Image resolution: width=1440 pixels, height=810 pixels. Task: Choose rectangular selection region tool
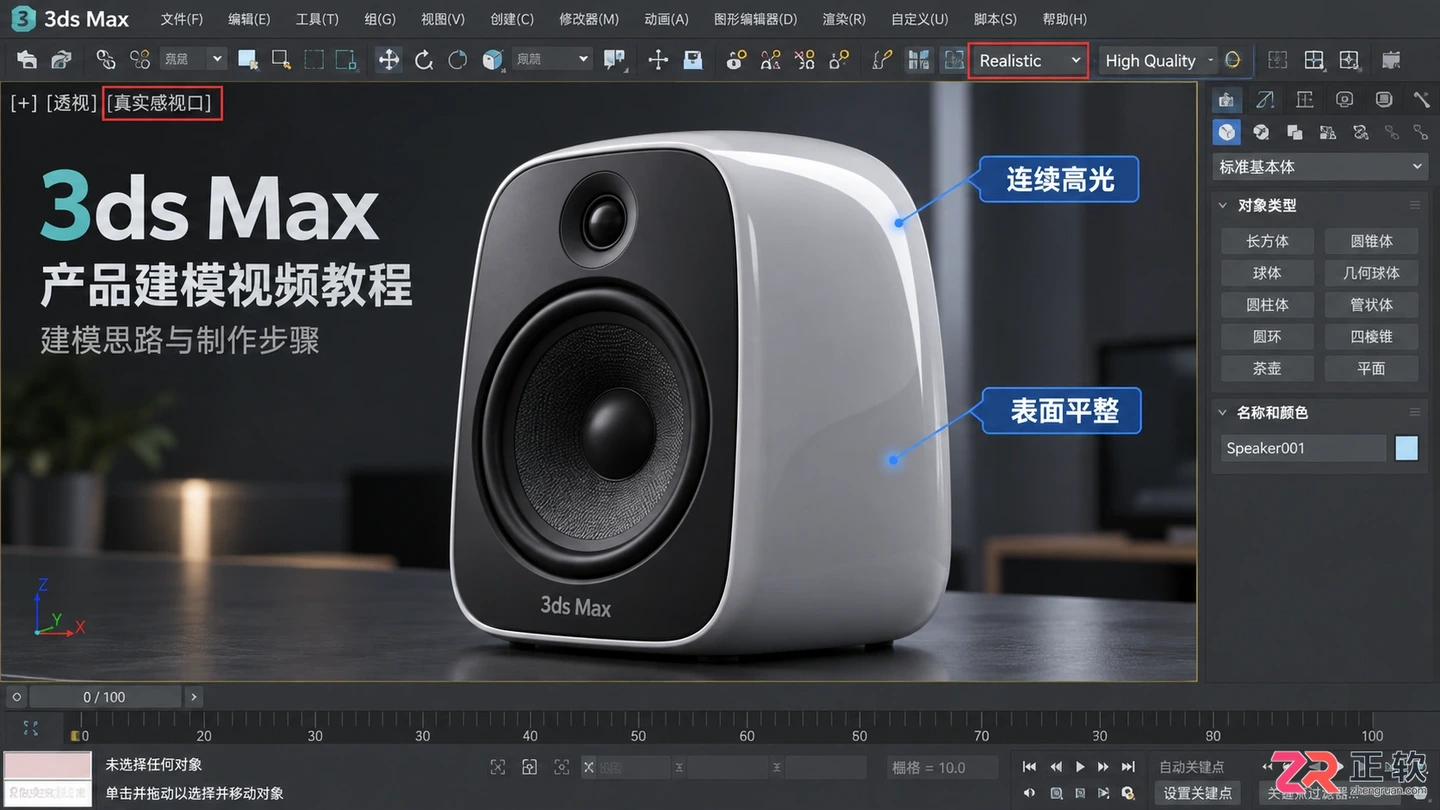click(314, 60)
